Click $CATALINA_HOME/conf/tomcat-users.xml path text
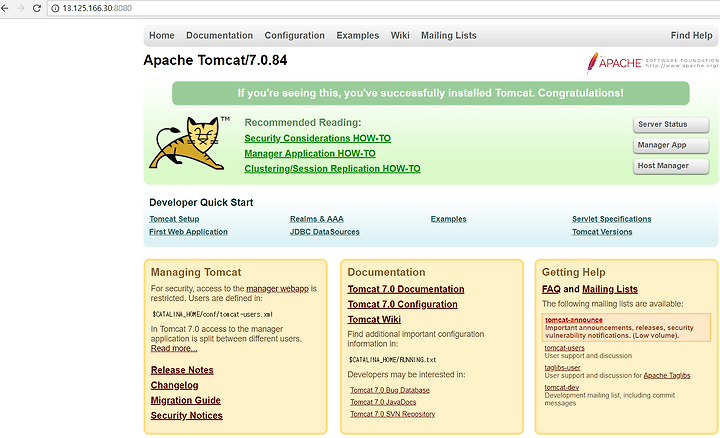Viewport: 720px width, 438px height. coord(213,314)
